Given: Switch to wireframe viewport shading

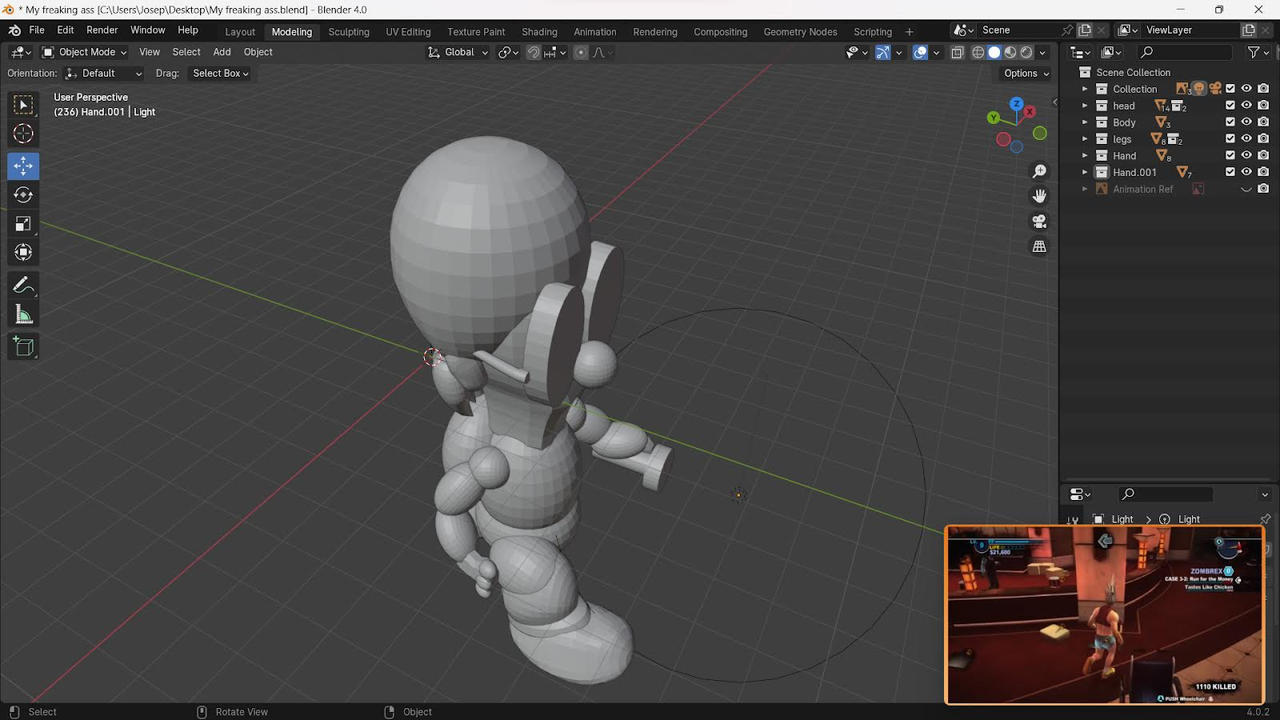Looking at the screenshot, I should (x=978, y=52).
